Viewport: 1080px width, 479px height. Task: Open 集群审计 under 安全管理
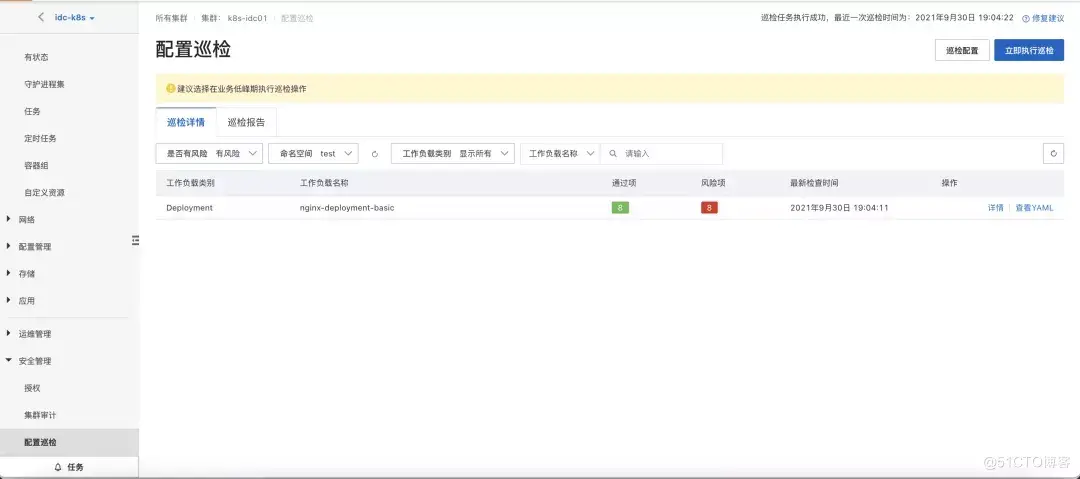pos(40,416)
